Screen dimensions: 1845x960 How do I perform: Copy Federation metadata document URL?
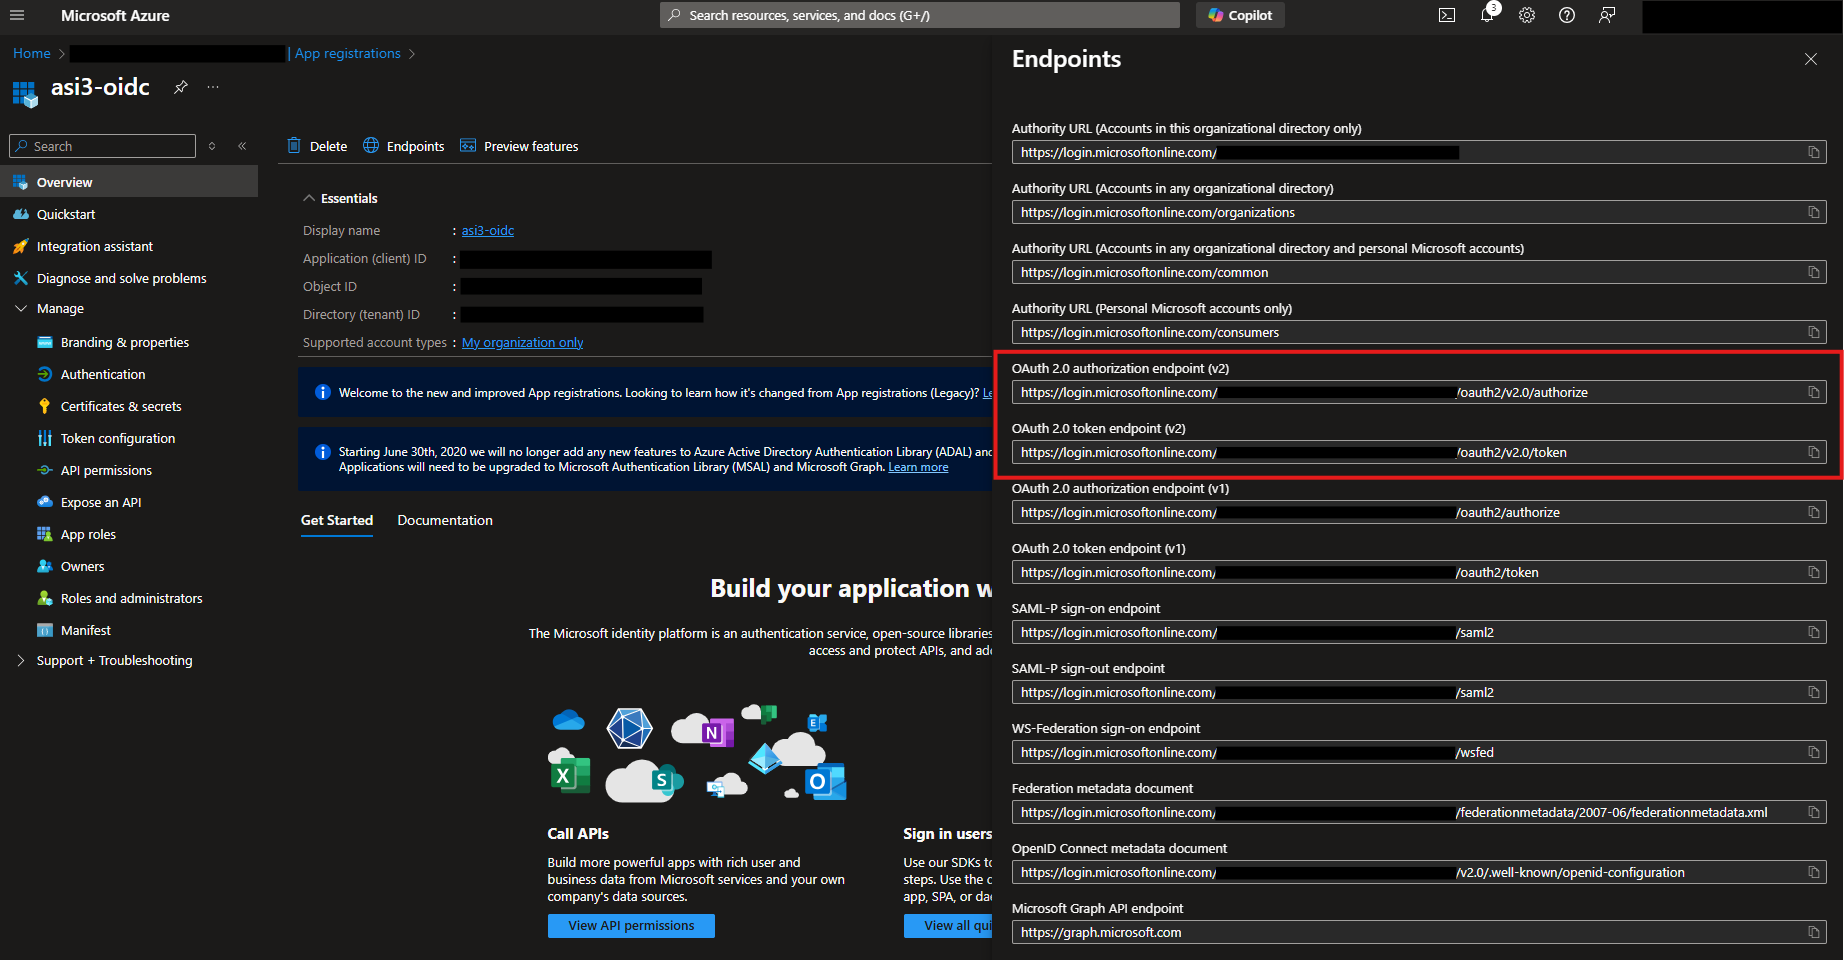(x=1814, y=812)
